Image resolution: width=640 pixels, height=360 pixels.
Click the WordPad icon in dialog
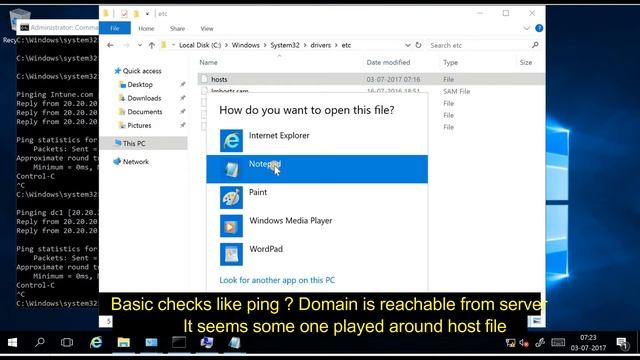point(231,254)
